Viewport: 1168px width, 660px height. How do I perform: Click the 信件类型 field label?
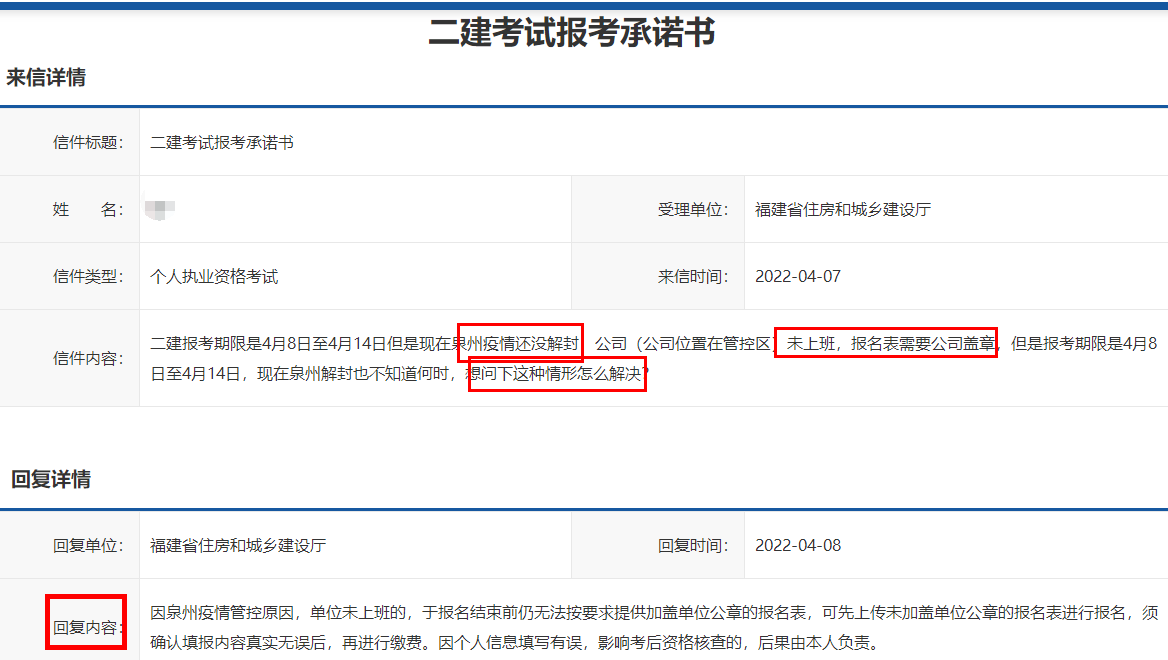88,276
